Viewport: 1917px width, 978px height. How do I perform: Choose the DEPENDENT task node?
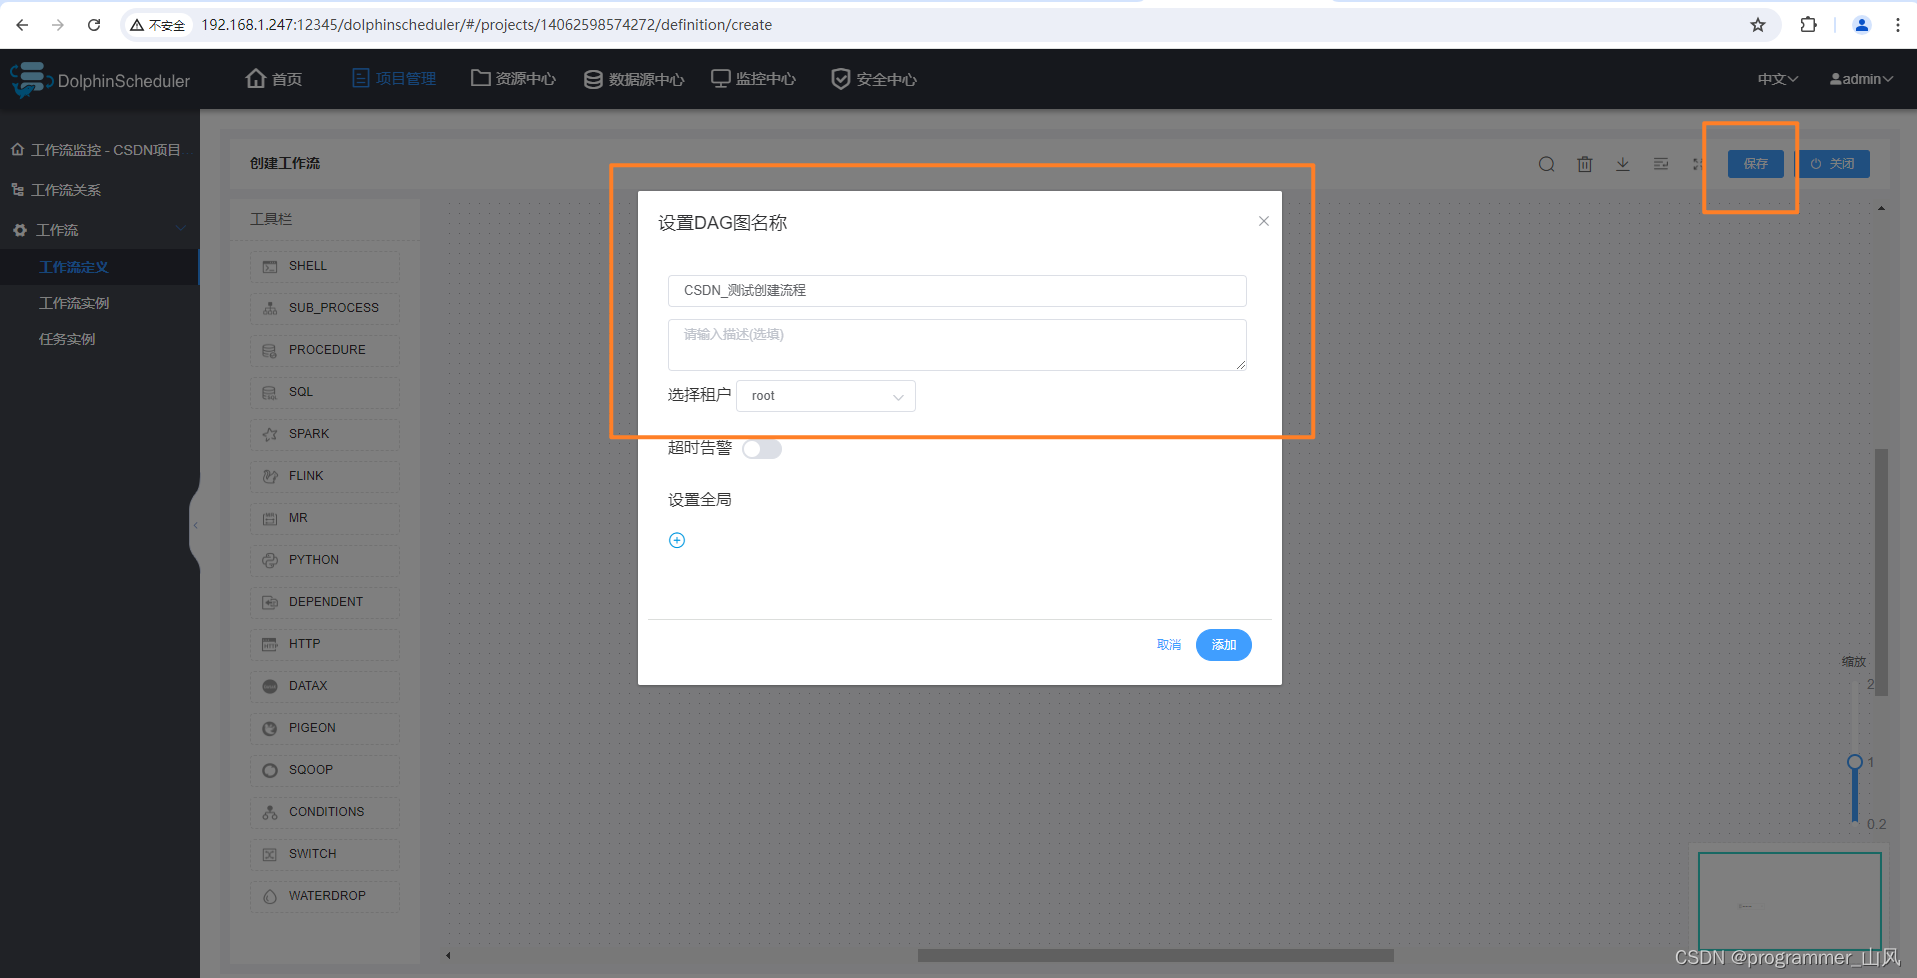tap(324, 602)
